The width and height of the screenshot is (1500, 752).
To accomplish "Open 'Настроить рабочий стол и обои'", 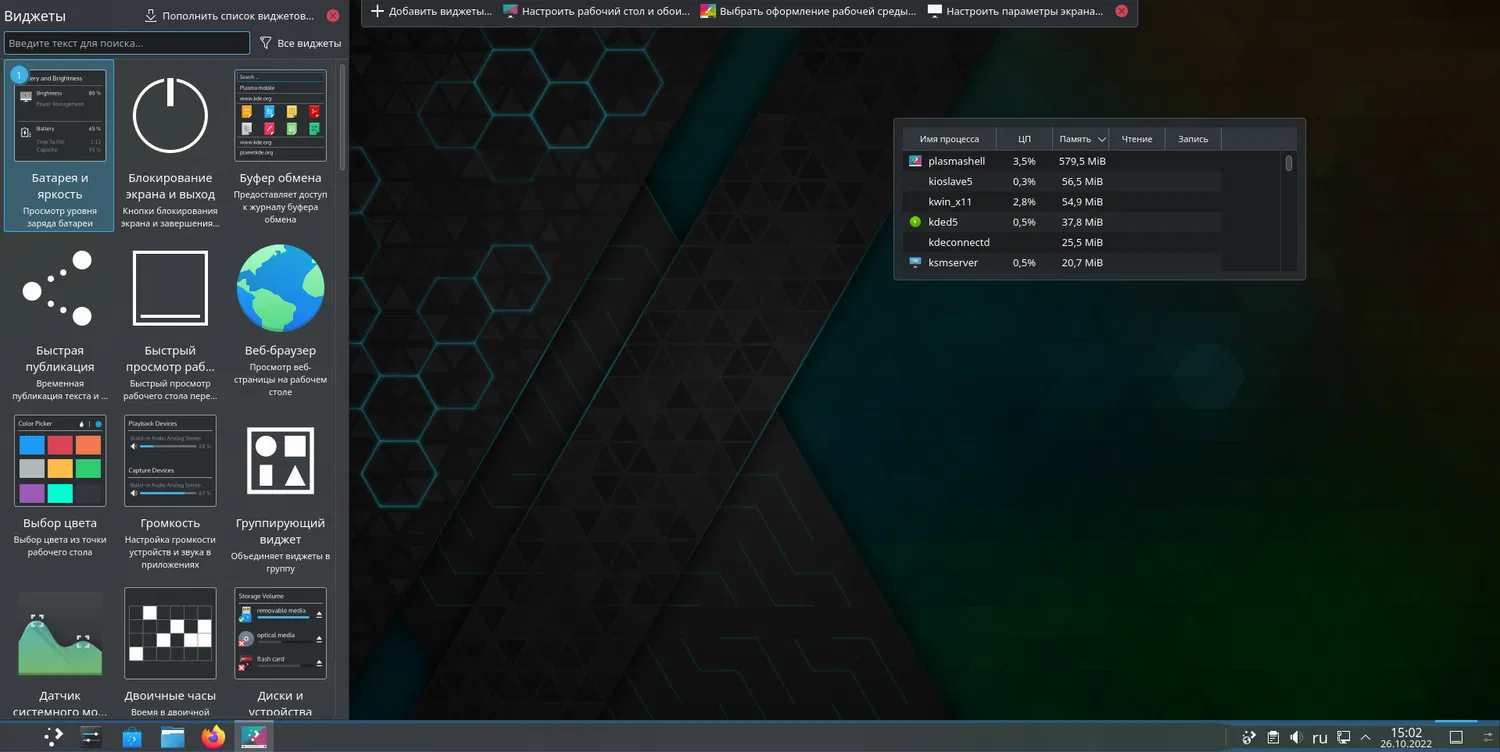I will point(595,11).
